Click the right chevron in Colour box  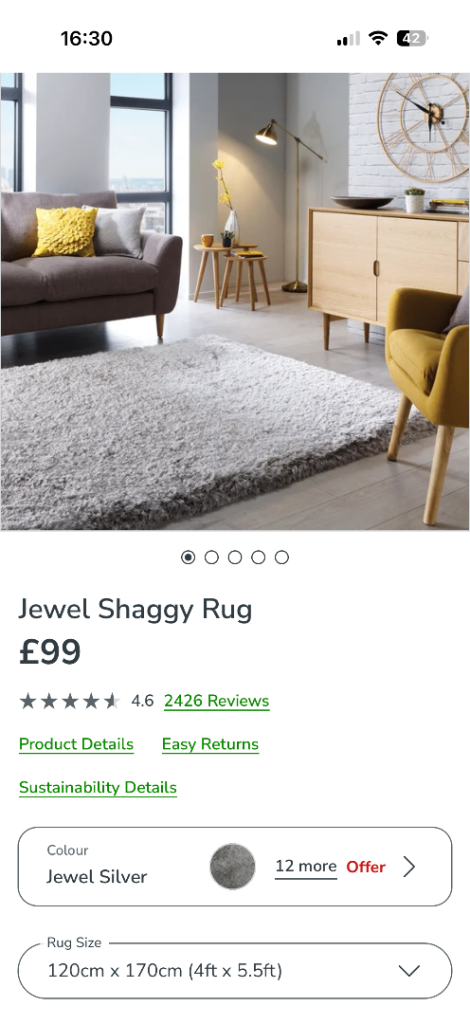(409, 867)
